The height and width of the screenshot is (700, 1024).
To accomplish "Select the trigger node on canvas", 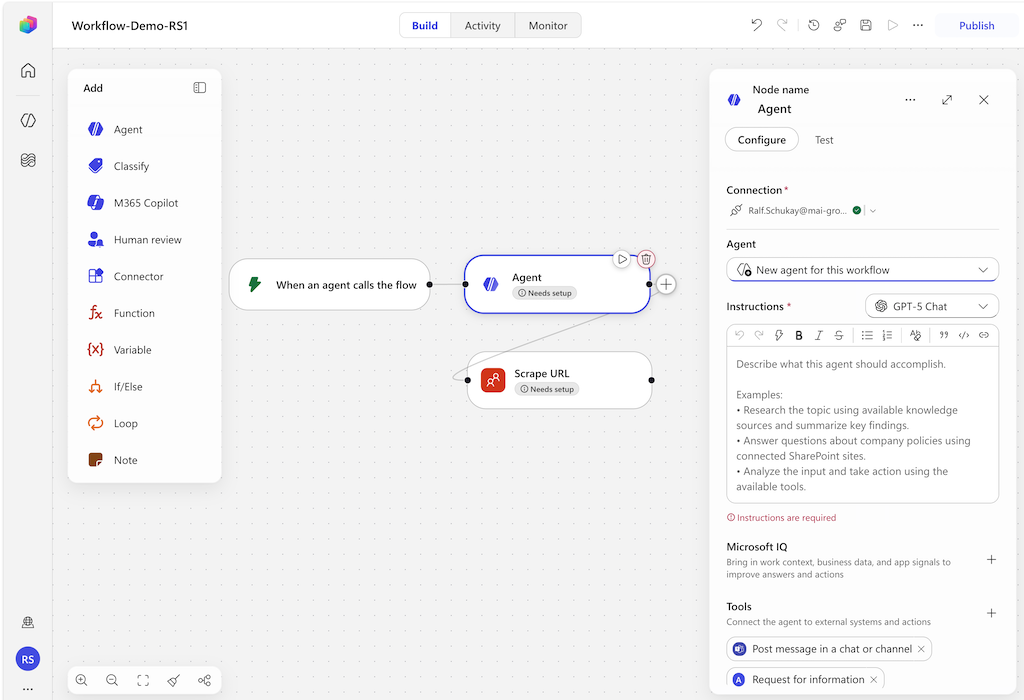I will (330, 285).
